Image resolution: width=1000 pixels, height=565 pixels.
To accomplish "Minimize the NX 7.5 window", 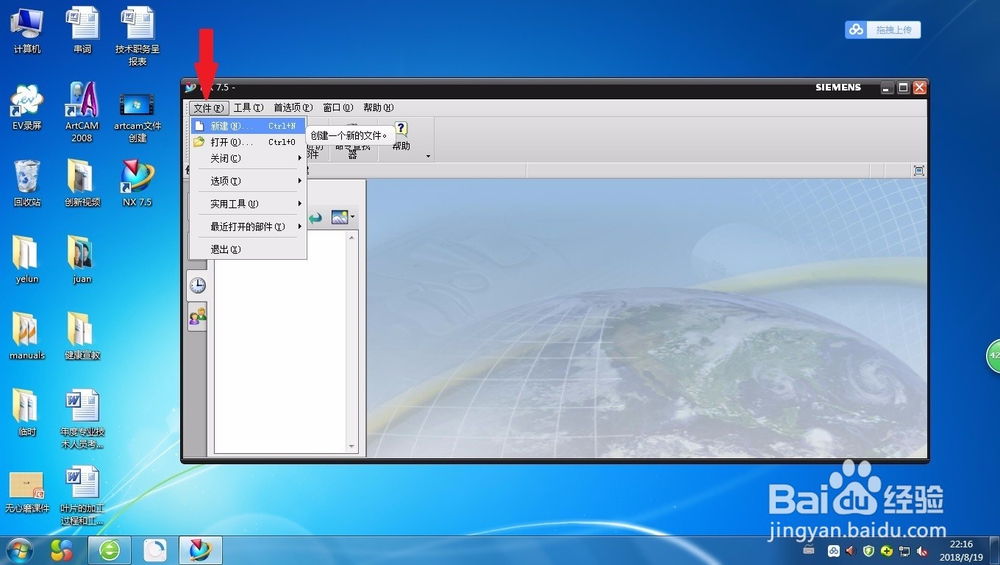I will pos(886,87).
